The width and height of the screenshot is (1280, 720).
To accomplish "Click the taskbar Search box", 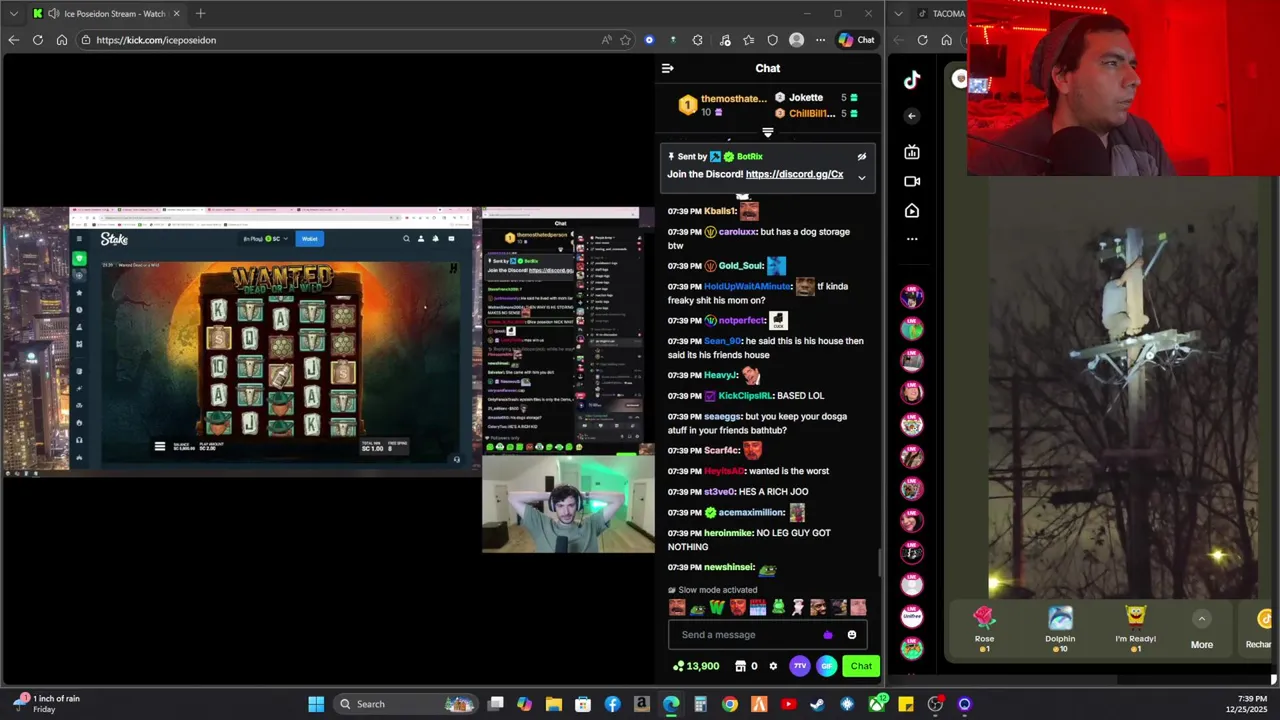I will pos(405,704).
